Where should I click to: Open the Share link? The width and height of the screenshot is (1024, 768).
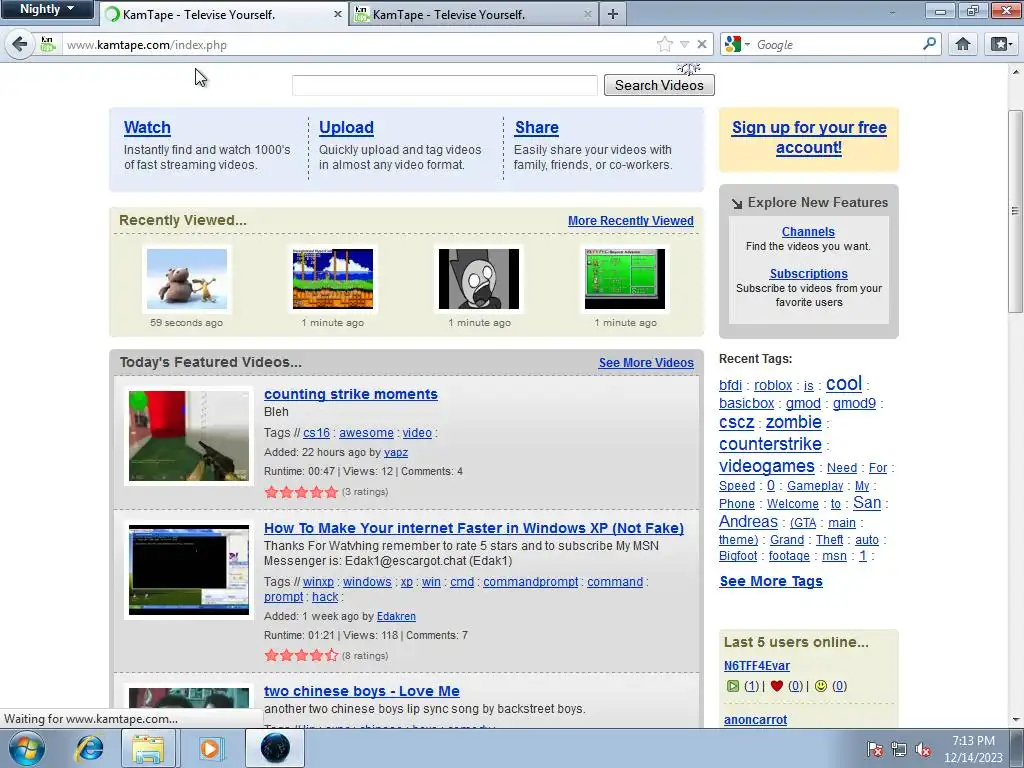[x=536, y=127]
